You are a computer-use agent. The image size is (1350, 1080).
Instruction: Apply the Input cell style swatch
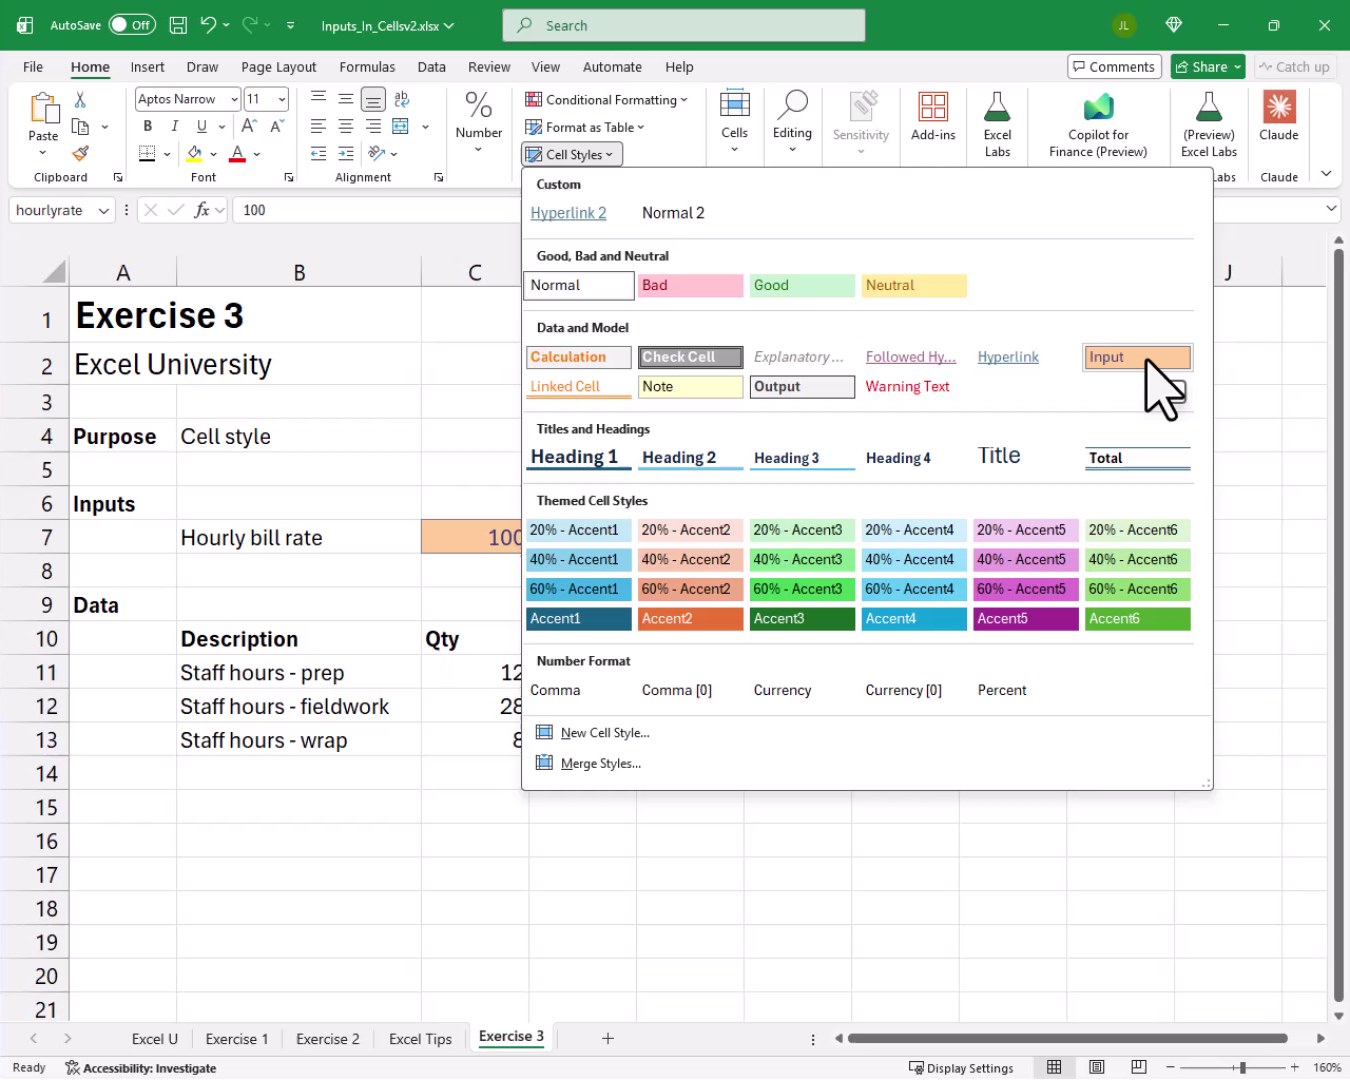[1137, 357]
